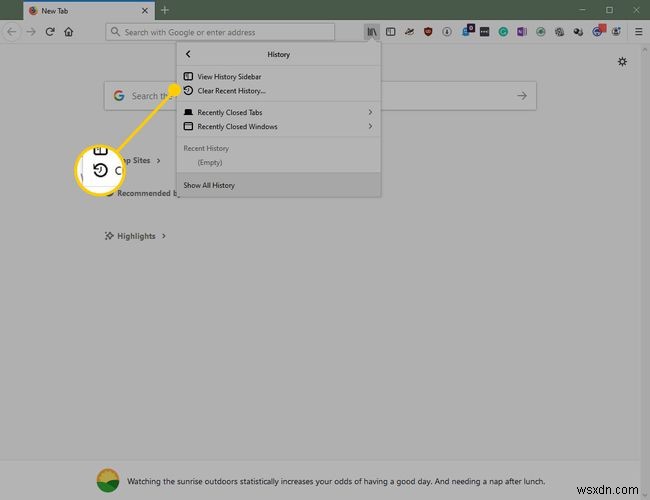Screen dimensions: 650x500
Task: Open the green Grammarly extension icon
Action: click(503, 32)
